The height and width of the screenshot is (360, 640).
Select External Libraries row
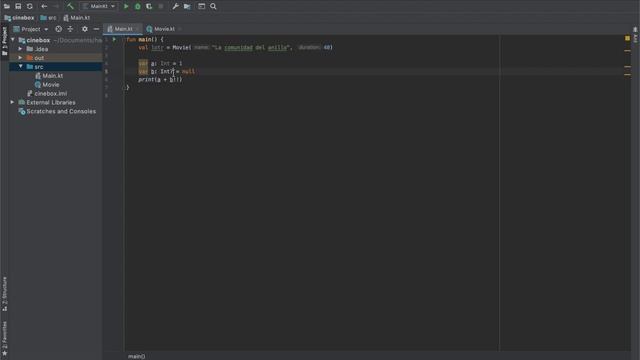[x=47, y=102]
